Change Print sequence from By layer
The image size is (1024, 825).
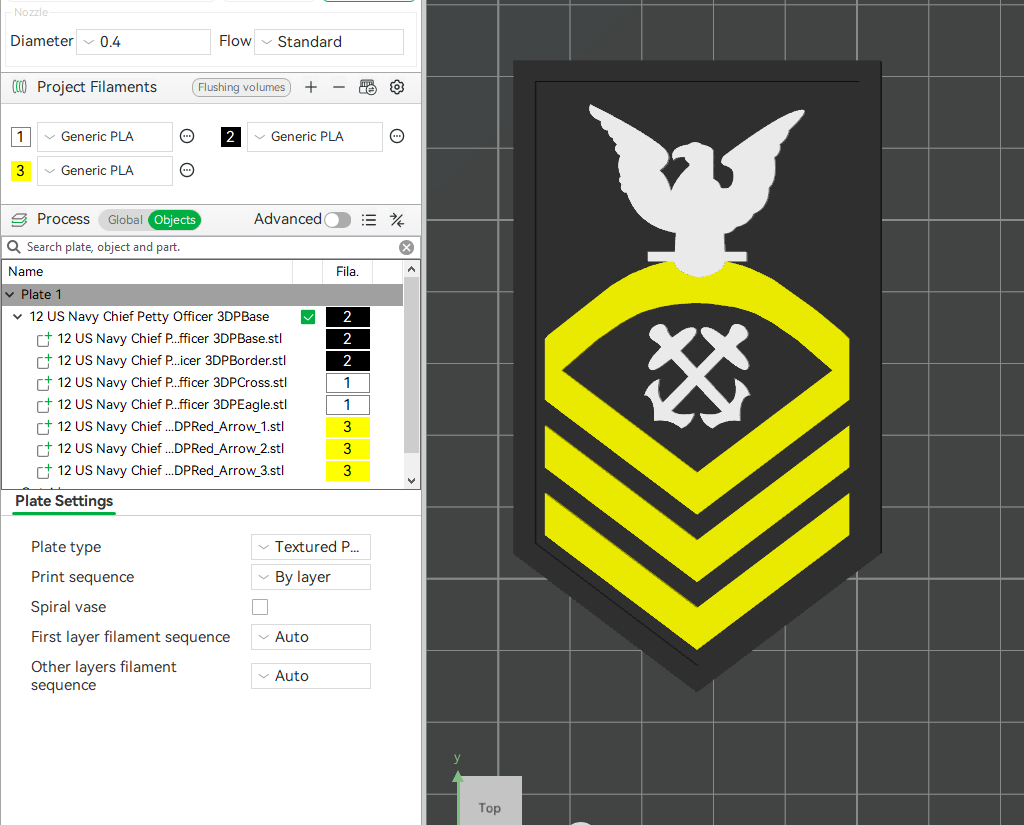310,577
